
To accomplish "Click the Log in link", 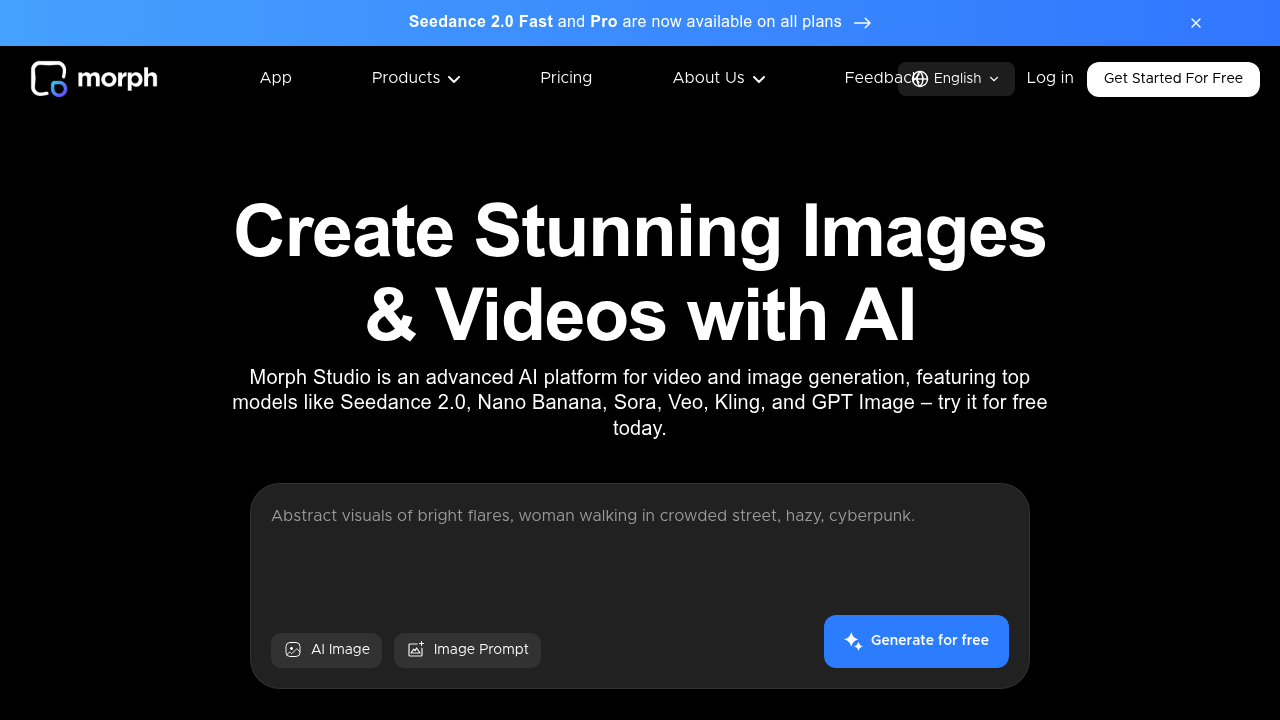I will [x=1050, y=78].
